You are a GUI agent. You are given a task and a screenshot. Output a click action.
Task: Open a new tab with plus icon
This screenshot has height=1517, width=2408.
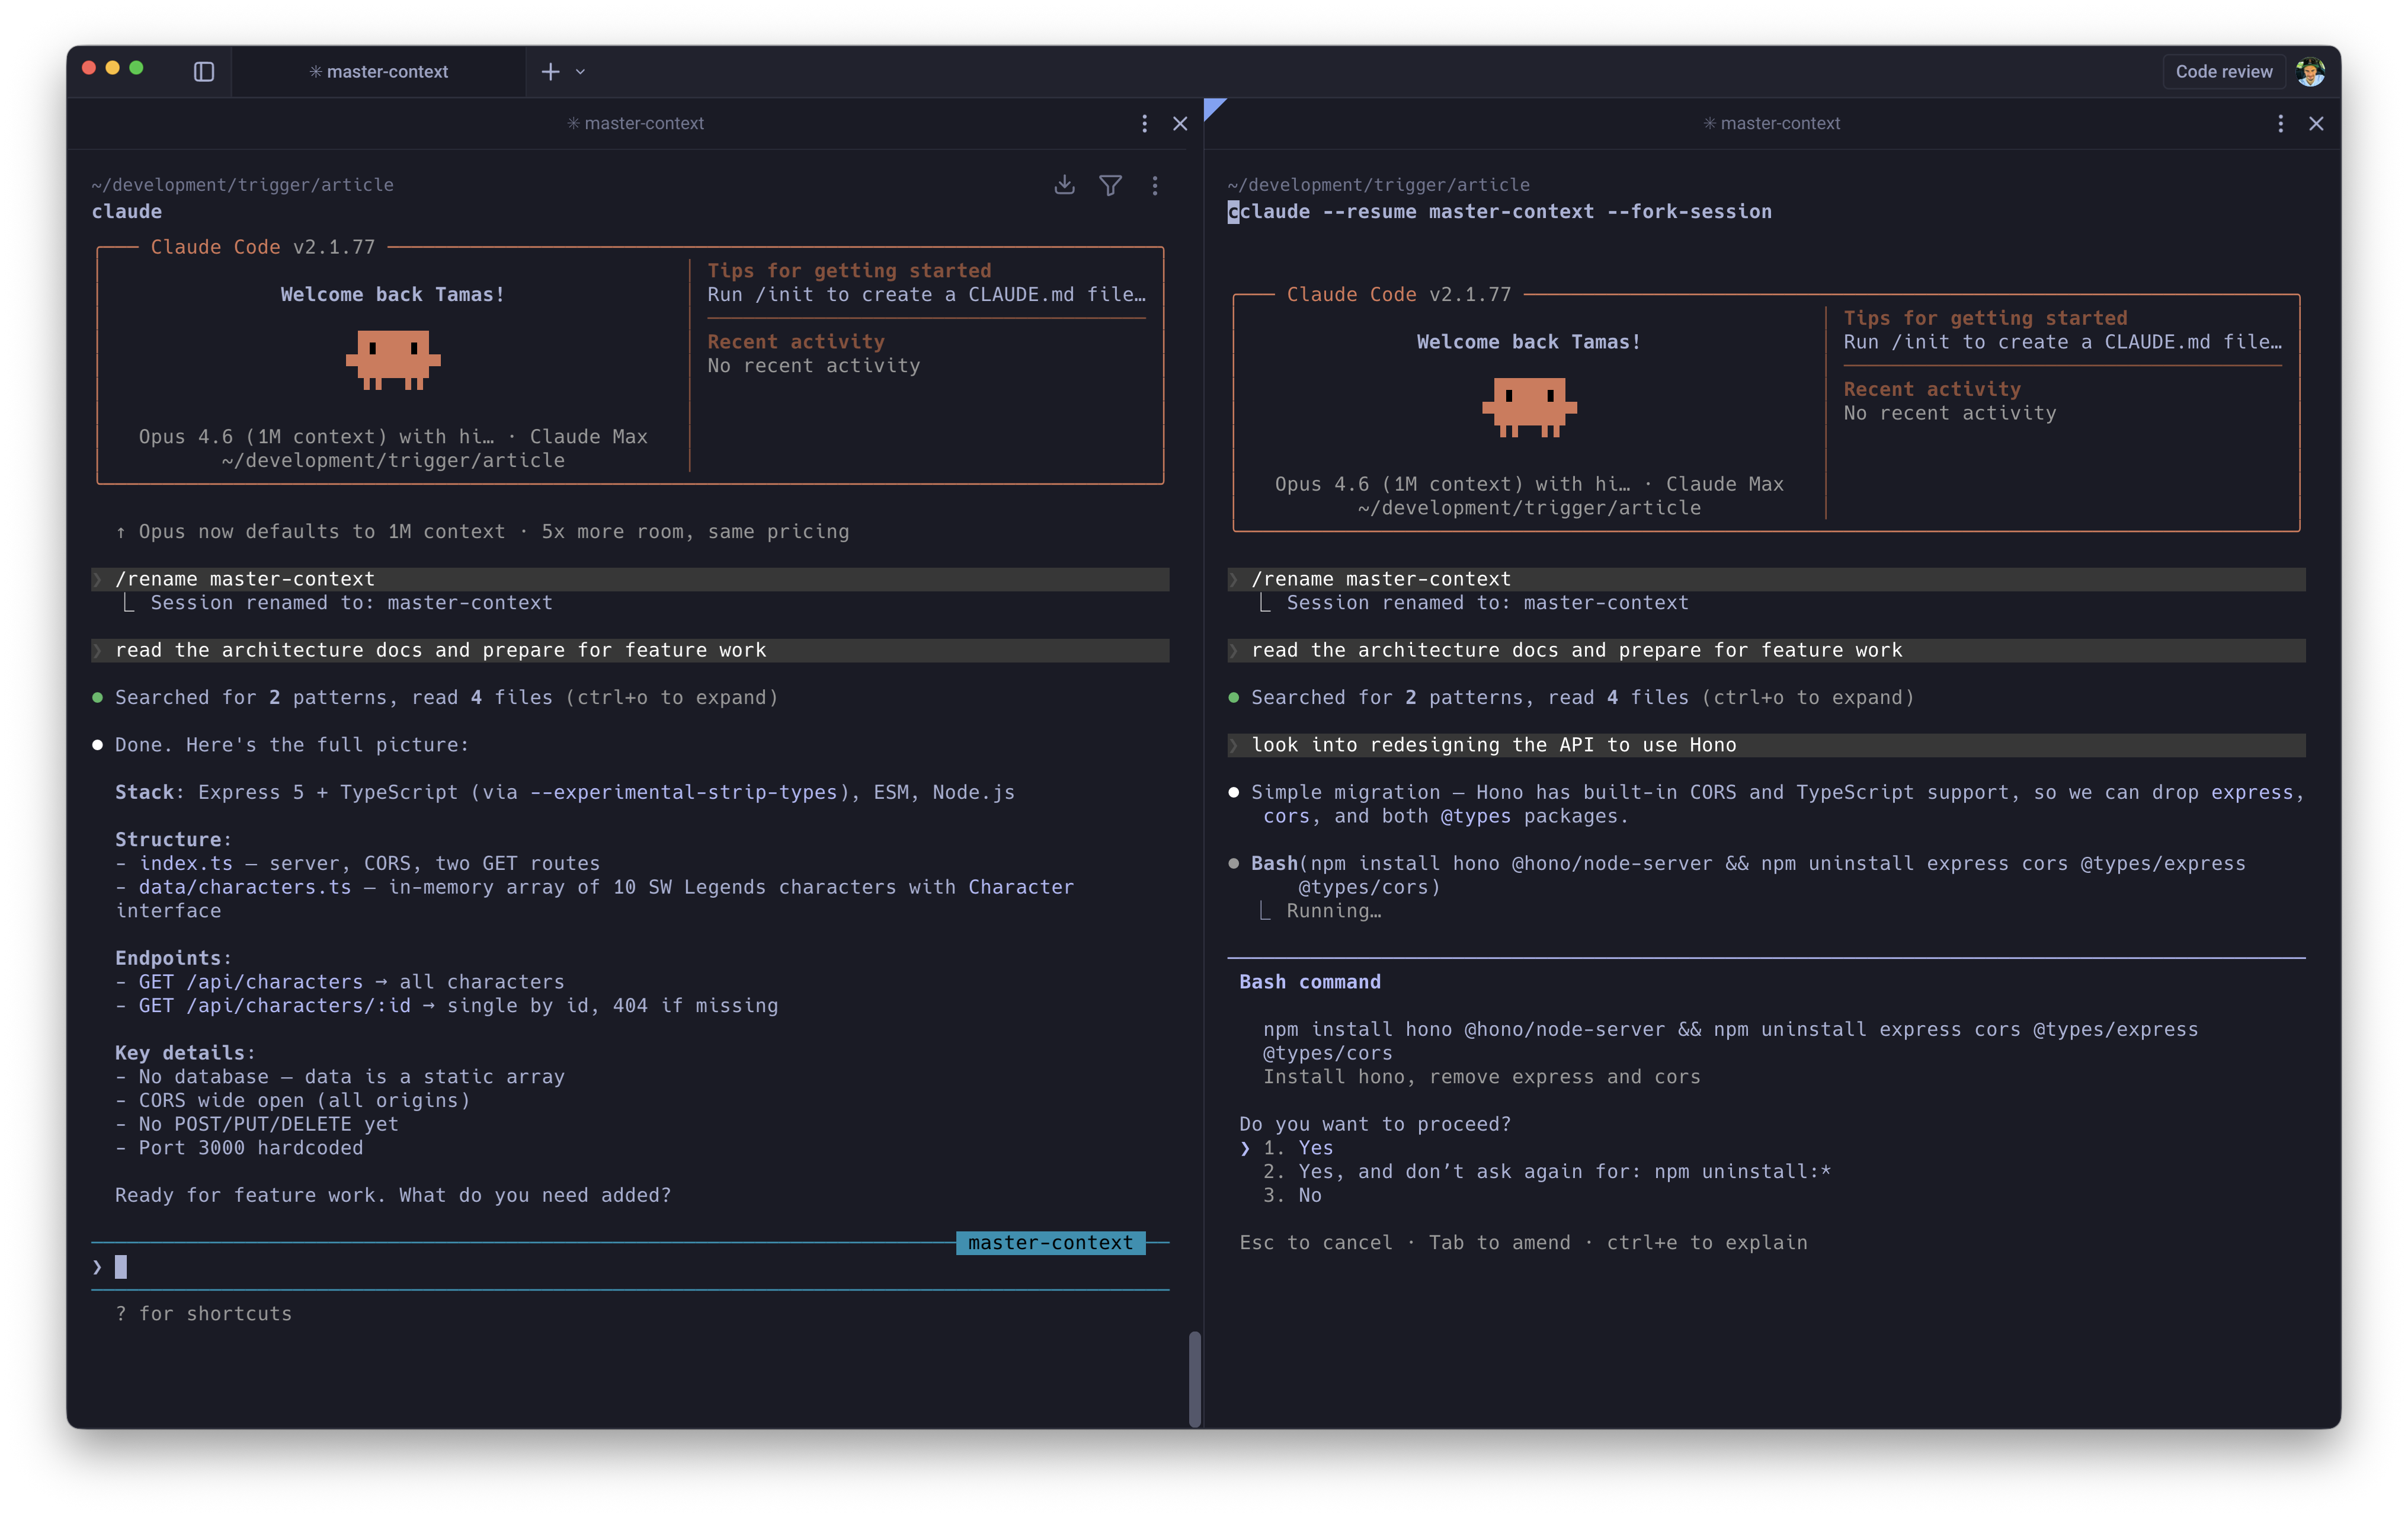click(x=550, y=72)
